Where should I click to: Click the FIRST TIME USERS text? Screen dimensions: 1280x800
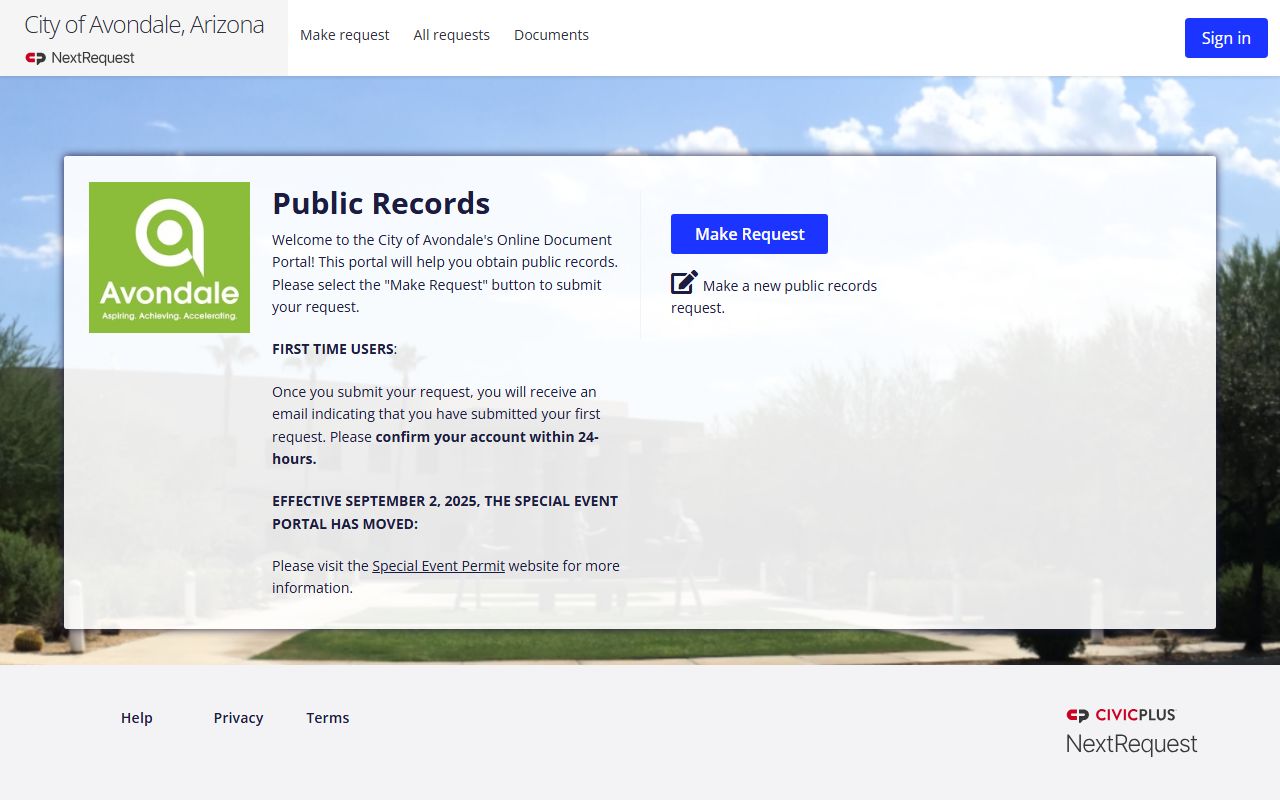pyautogui.click(x=334, y=349)
